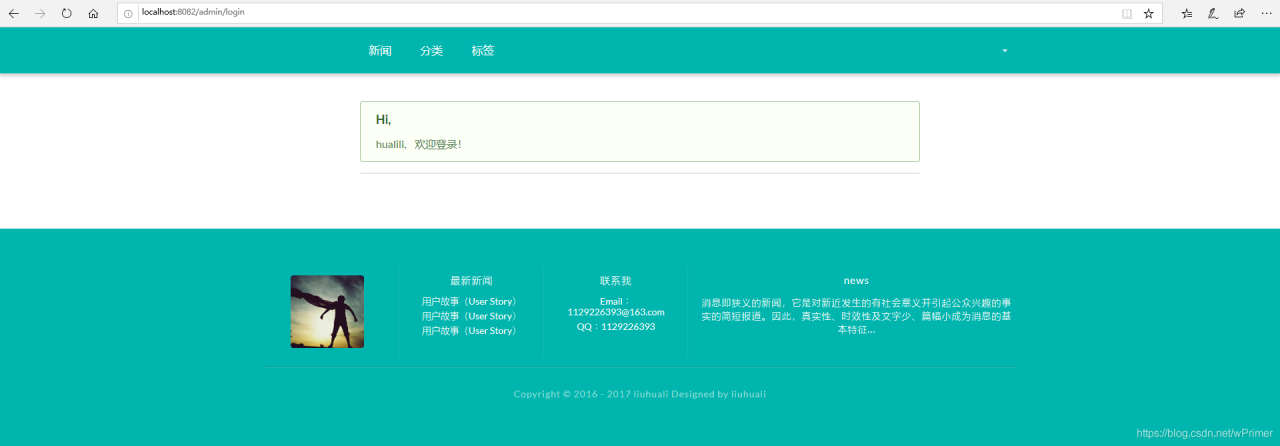Viewport: 1280px width, 446px height.
Task: Open the second 用户故事（User Story） footer link
Action: click(x=471, y=316)
